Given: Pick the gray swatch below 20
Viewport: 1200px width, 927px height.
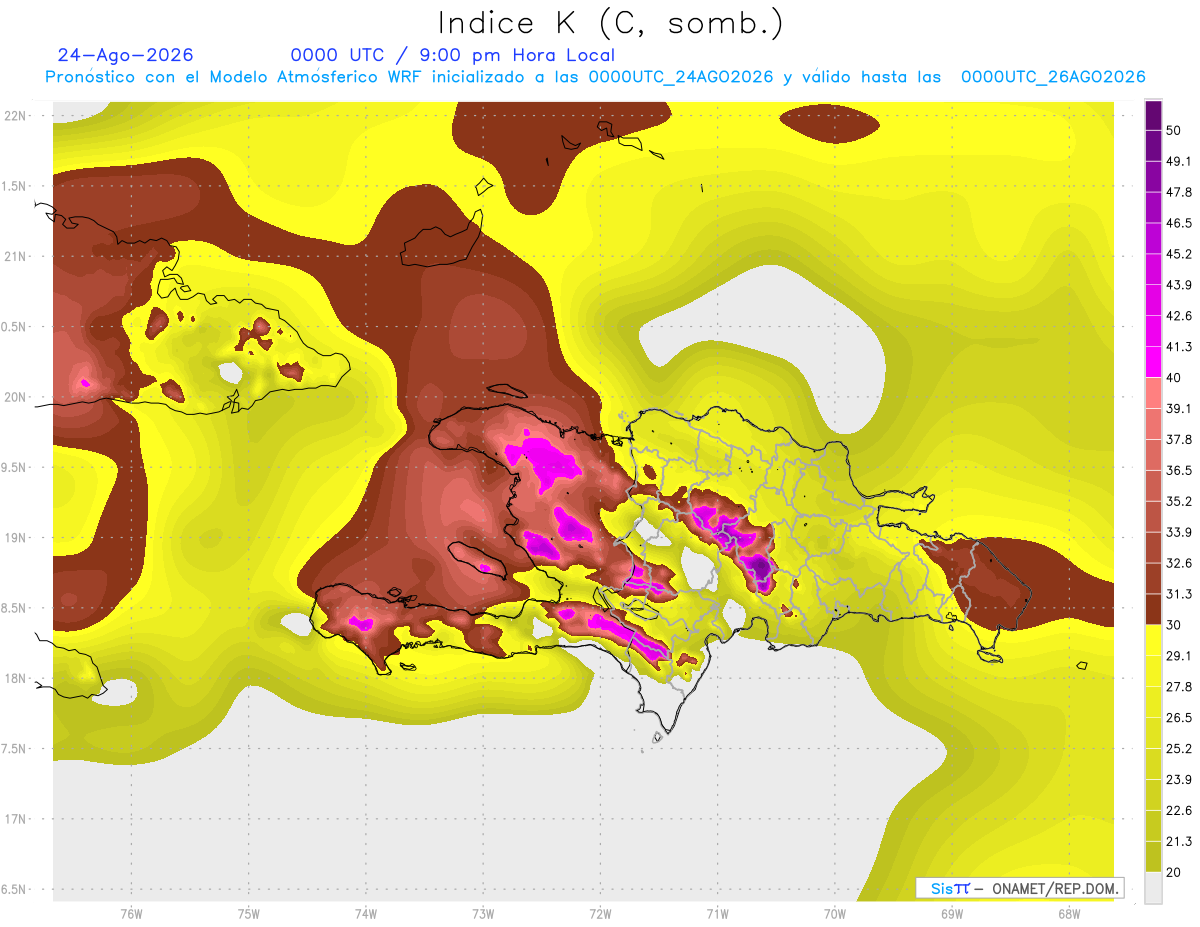Looking at the screenshot, I should click(x=1153, y=887).
